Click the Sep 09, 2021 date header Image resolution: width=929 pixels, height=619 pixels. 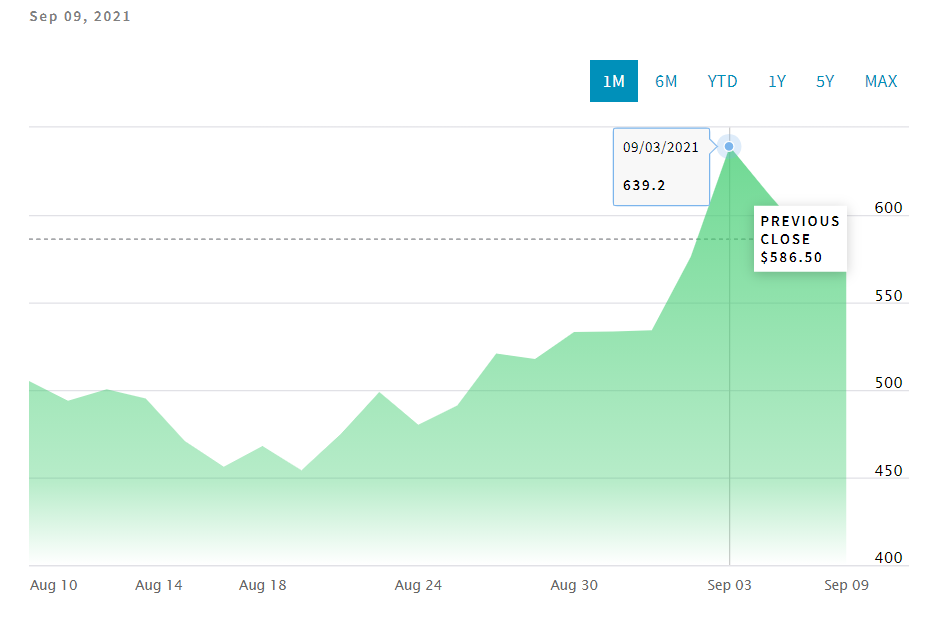[80, 17]
